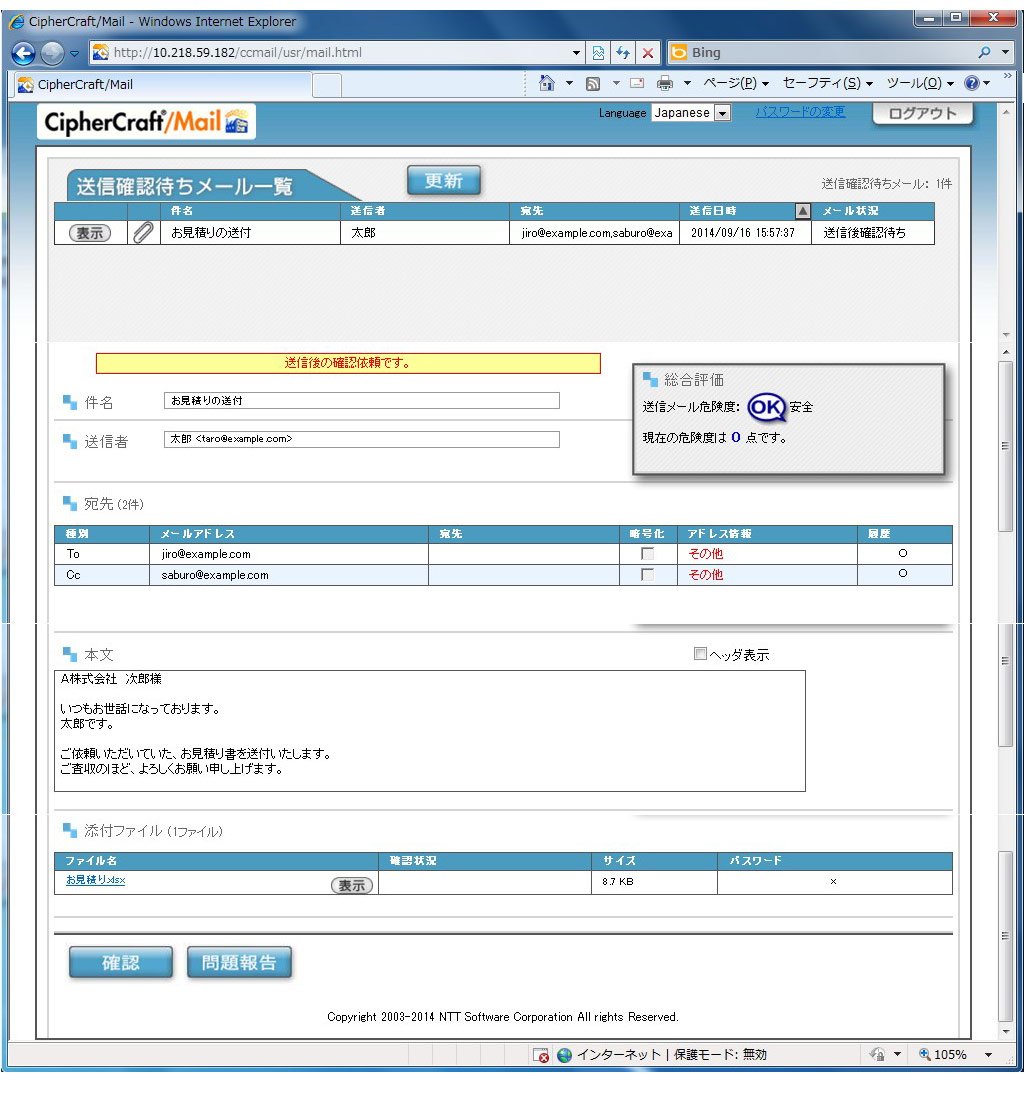This screenshot has width=1025, height=1100.
Task: Click the 送信者 sender text field
Action: (361, 439)
